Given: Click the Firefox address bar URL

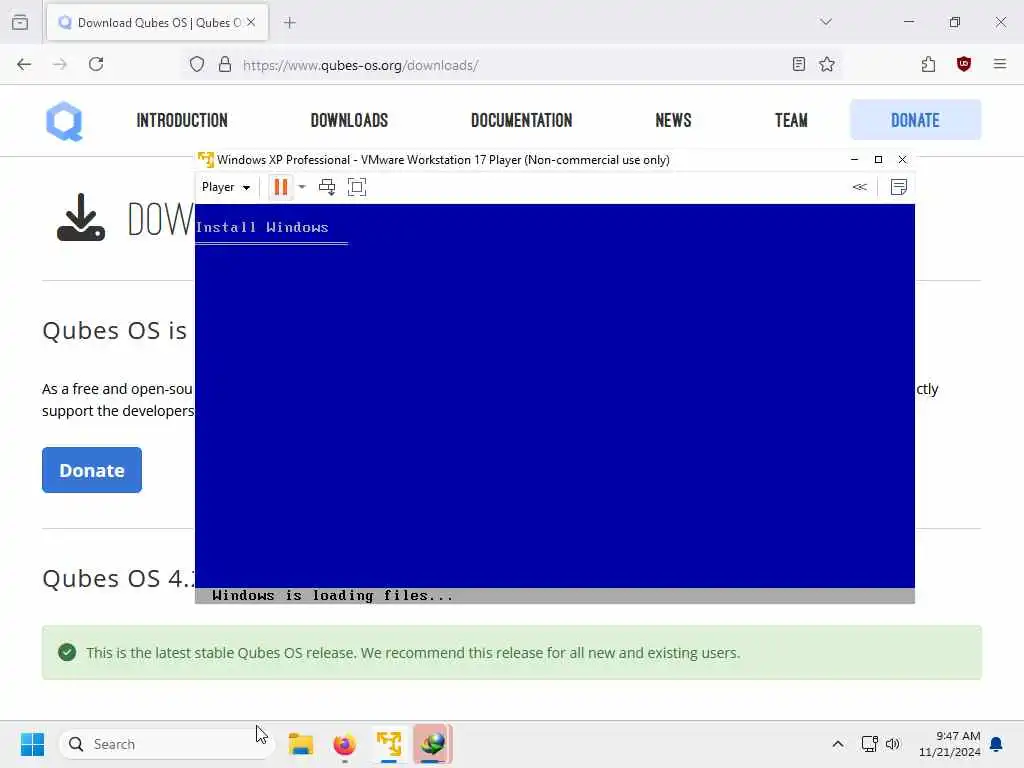Looking at the screenshot, I should [x=360, y=65].
